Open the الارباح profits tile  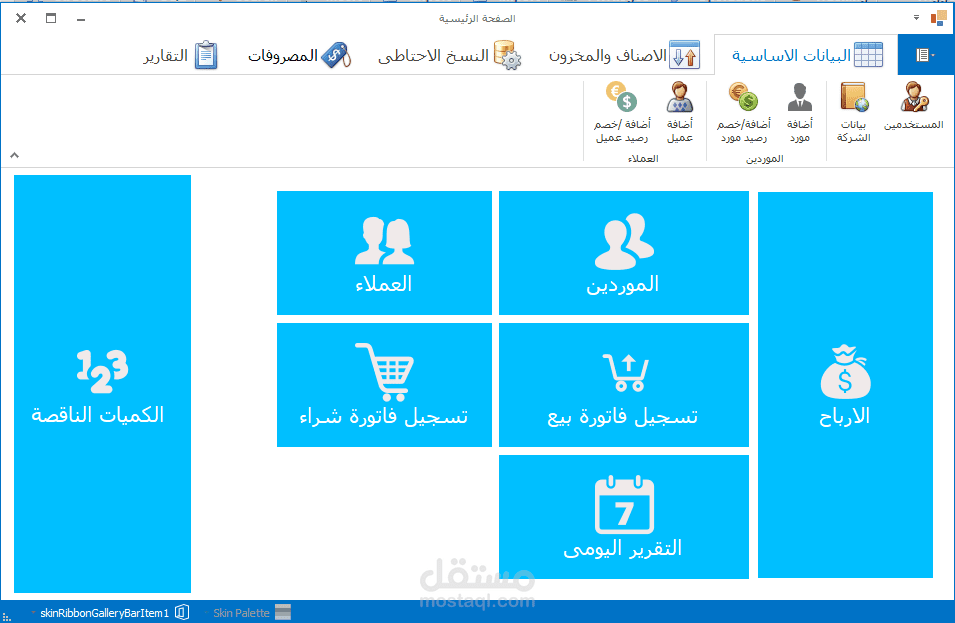[x=845, y=385]
